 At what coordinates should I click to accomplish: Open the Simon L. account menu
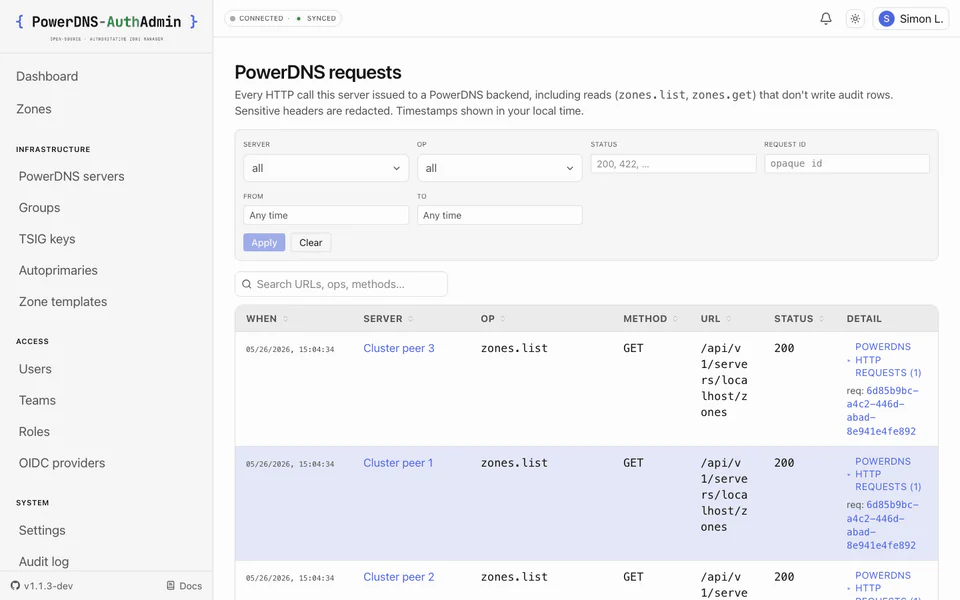tap(911, 19)
